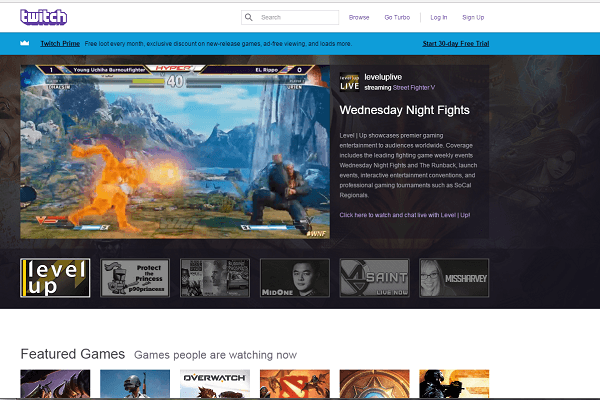
Task: Open the PUBG game cover
Action: pyautogui.click(x=135, y=384)
